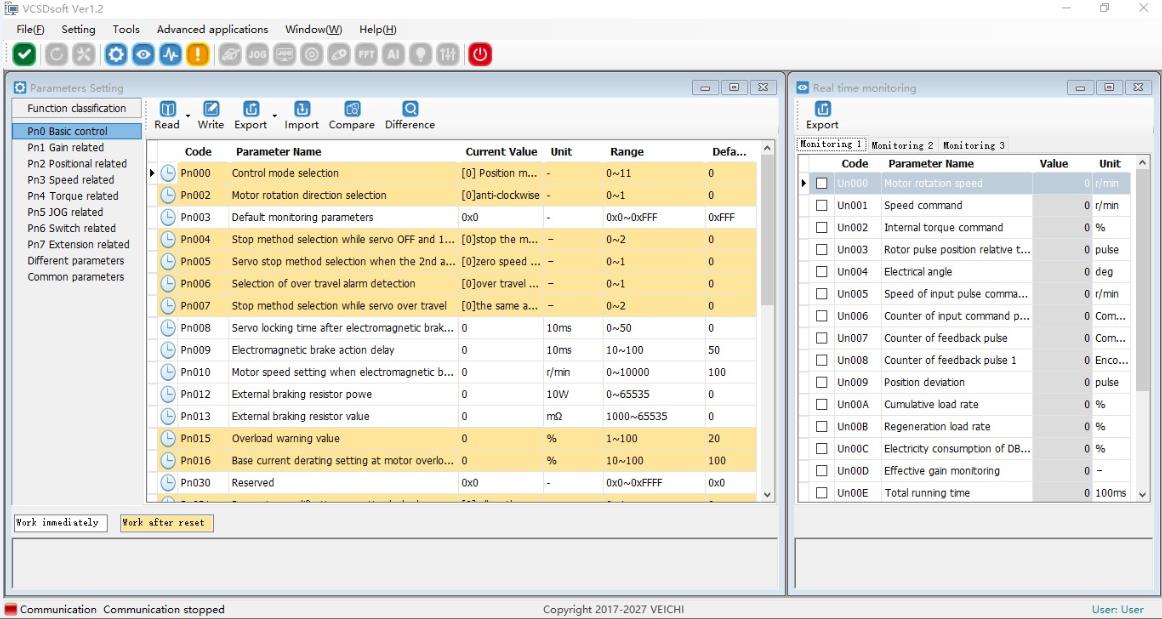Check the Un004 Electrical angle box
1162x619 pixels.
[x=821, y=272]
